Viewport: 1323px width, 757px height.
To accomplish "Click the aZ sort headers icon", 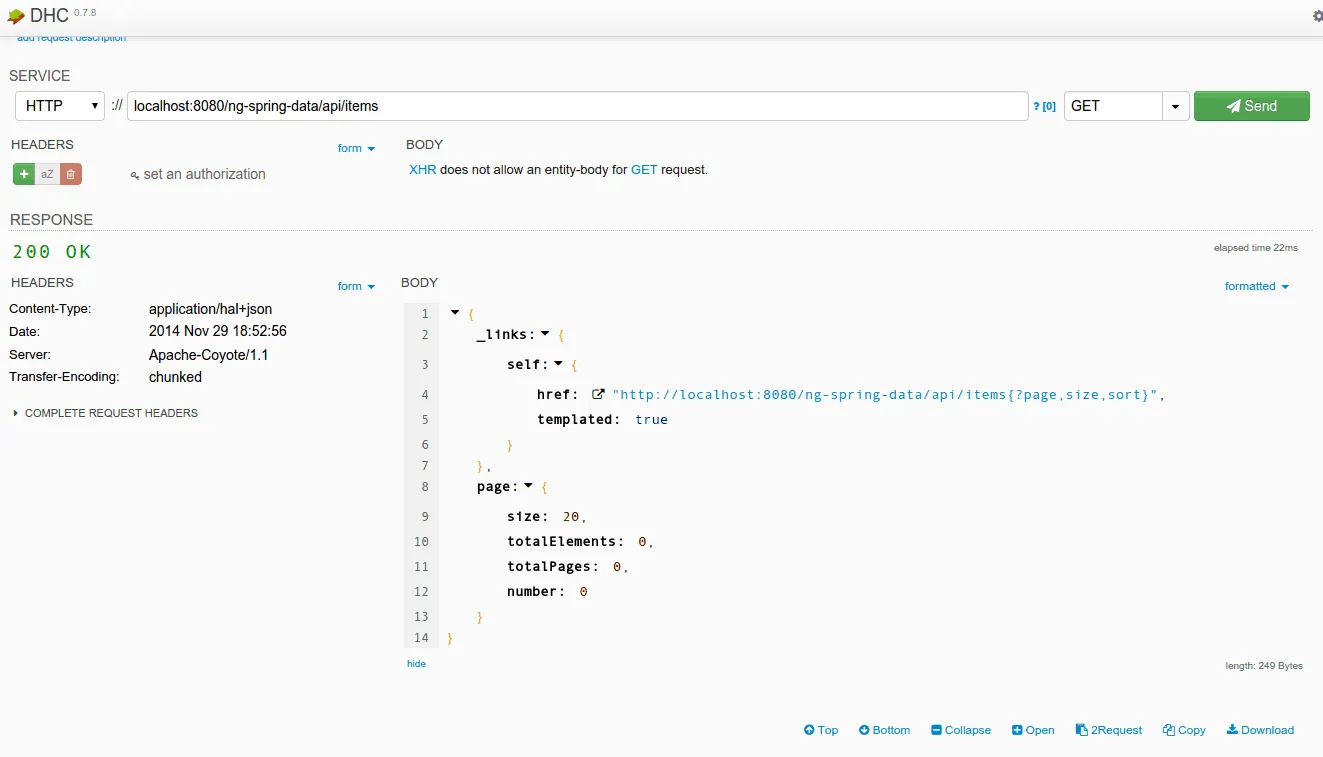I will pyautogui.click(x=47, y=174).
